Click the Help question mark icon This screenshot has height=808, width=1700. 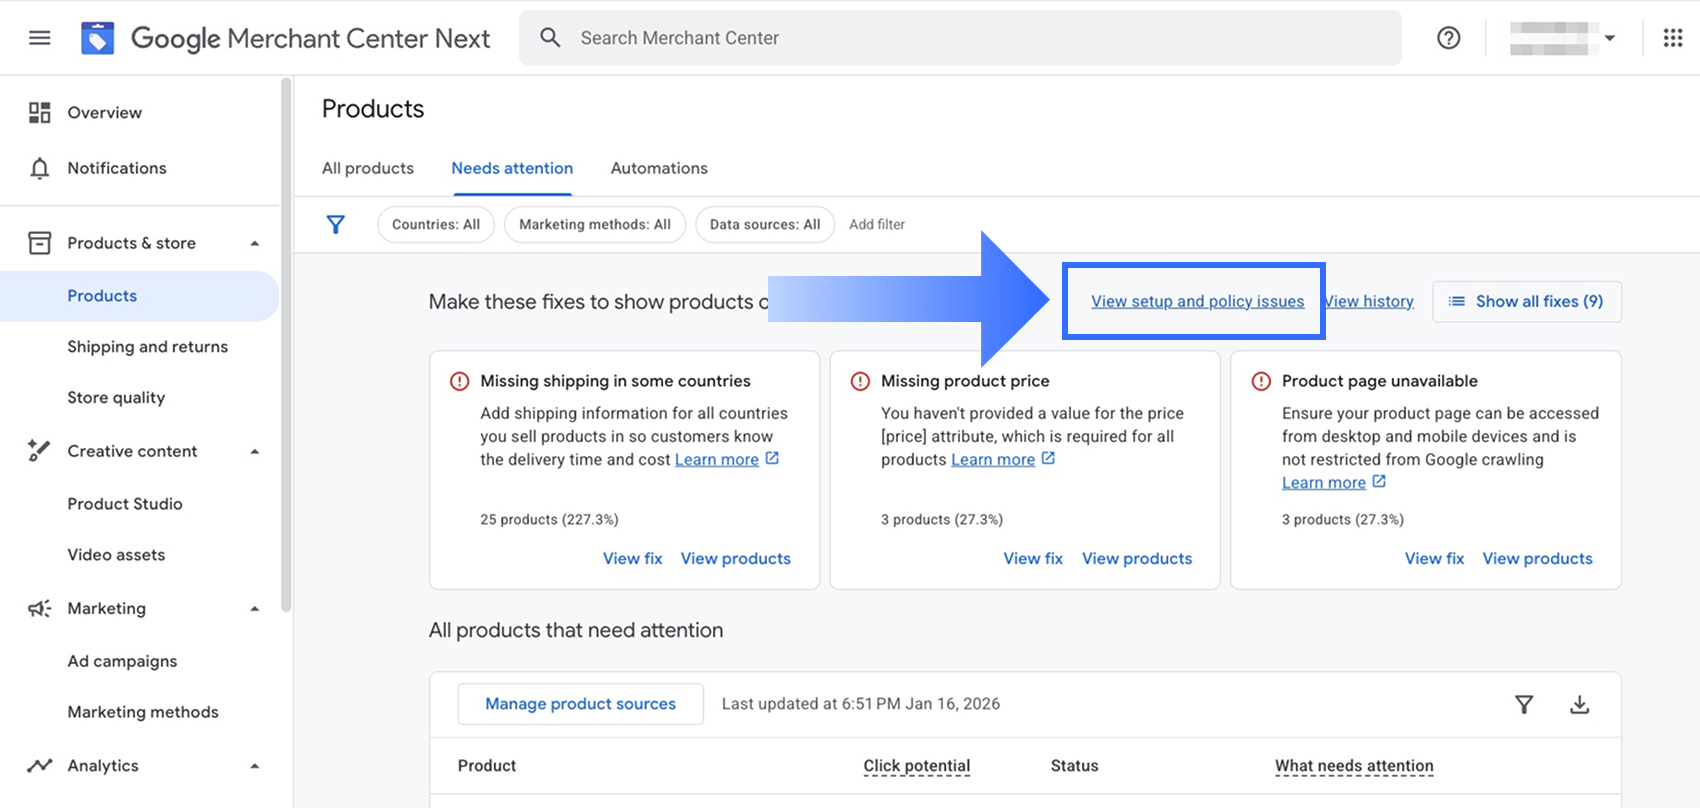(x=1448, y=38)
